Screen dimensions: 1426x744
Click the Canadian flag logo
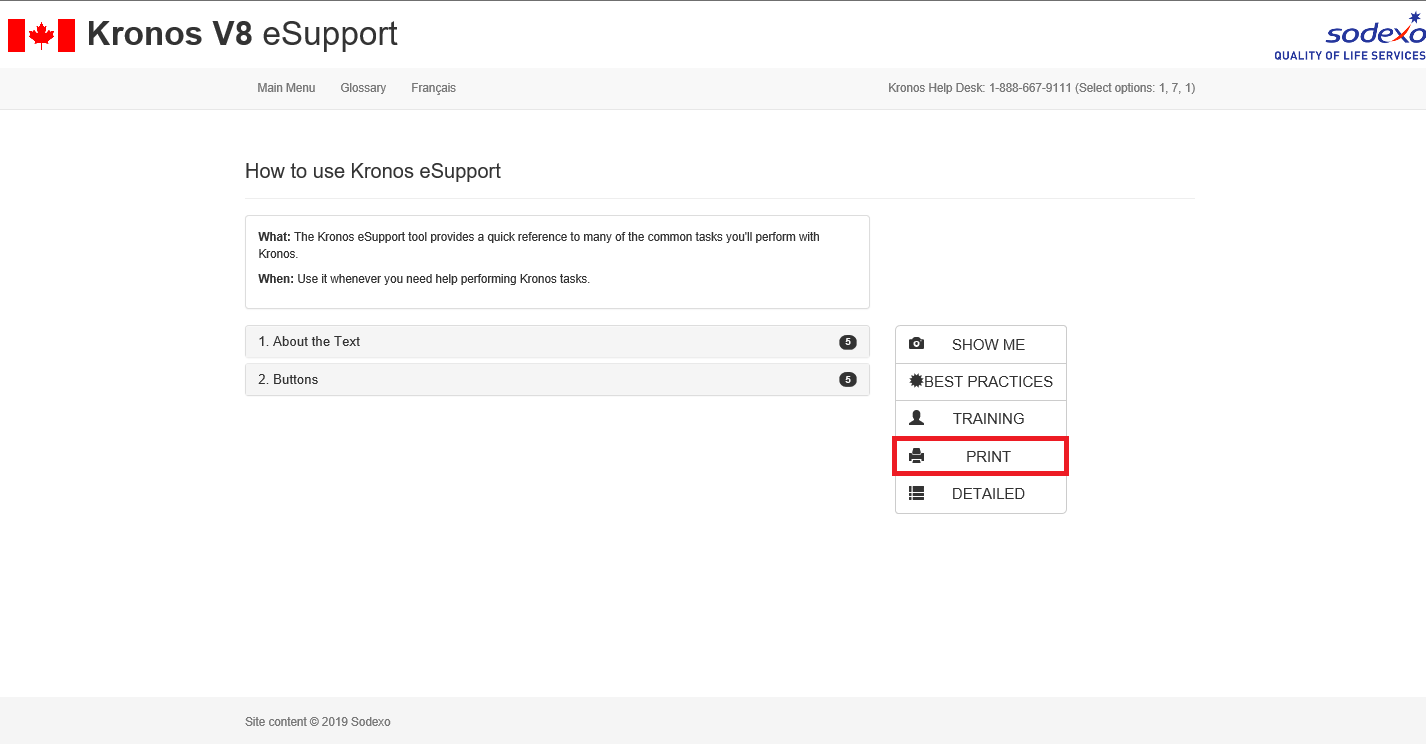(x=41, y=34)
